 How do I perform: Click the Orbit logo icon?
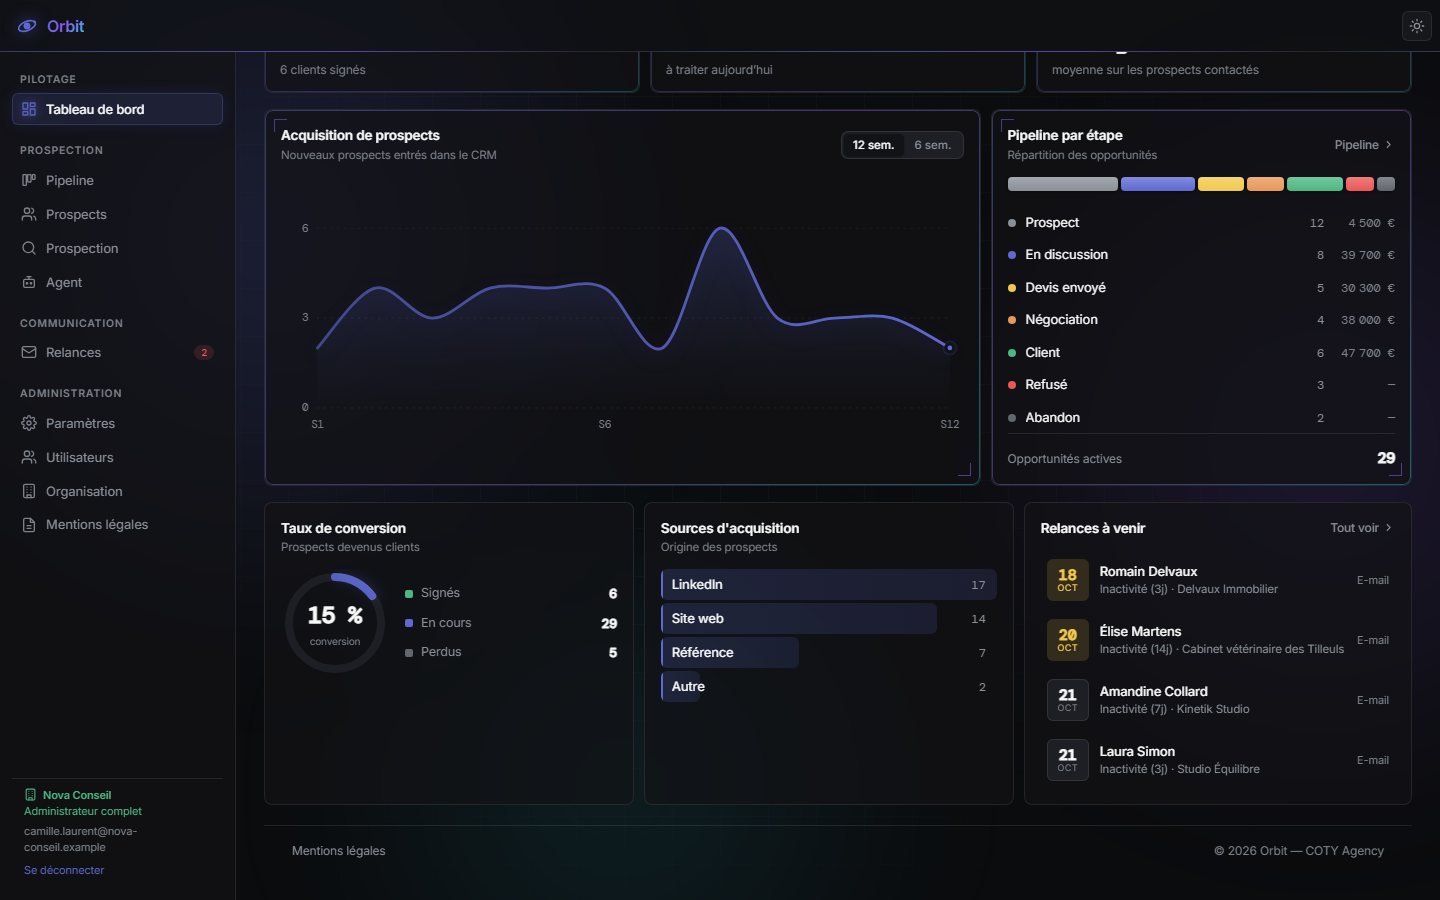27,26
